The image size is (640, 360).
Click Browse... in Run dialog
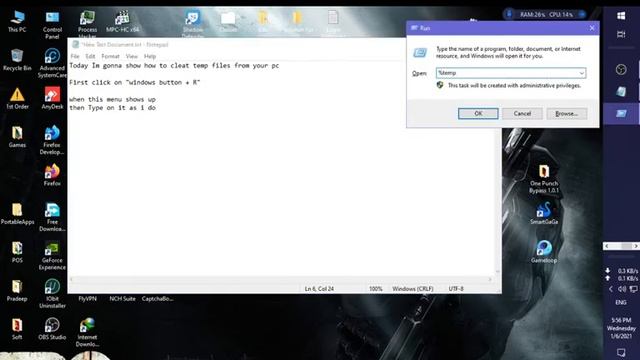[x=567, y=113]
